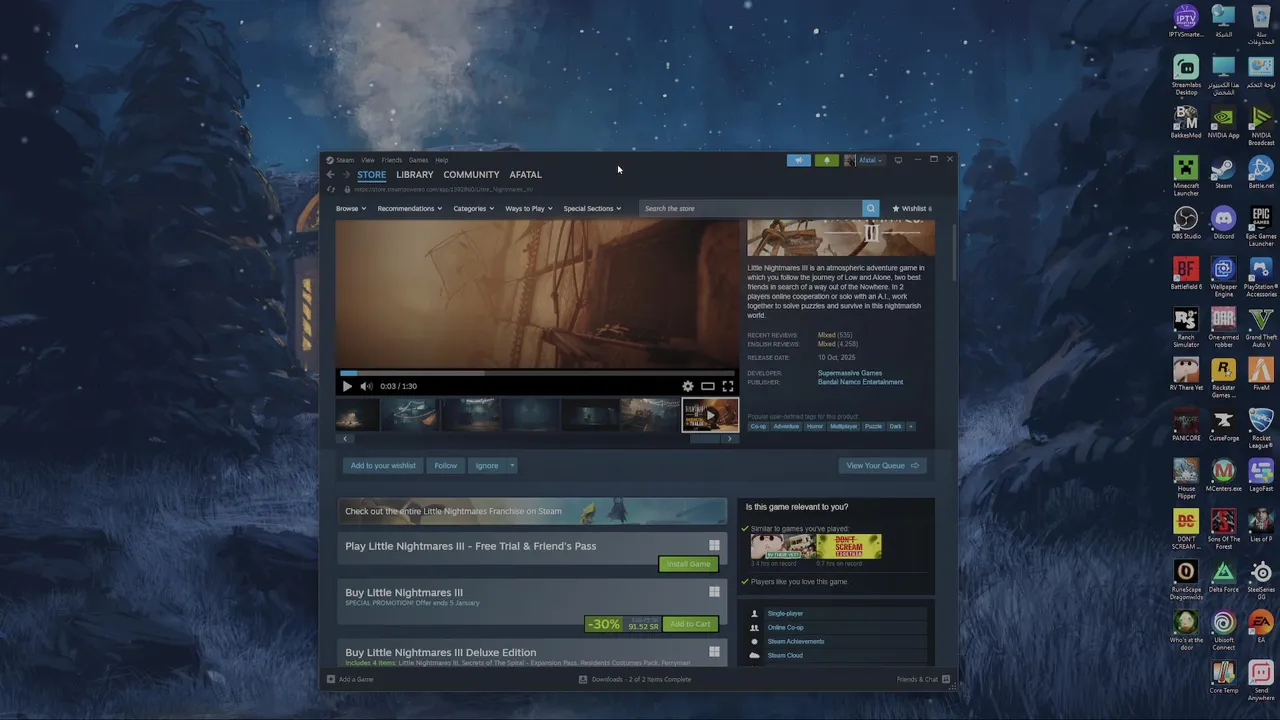Open the Single-player feature link
The image size is (1280, 720).
(785, 614)
